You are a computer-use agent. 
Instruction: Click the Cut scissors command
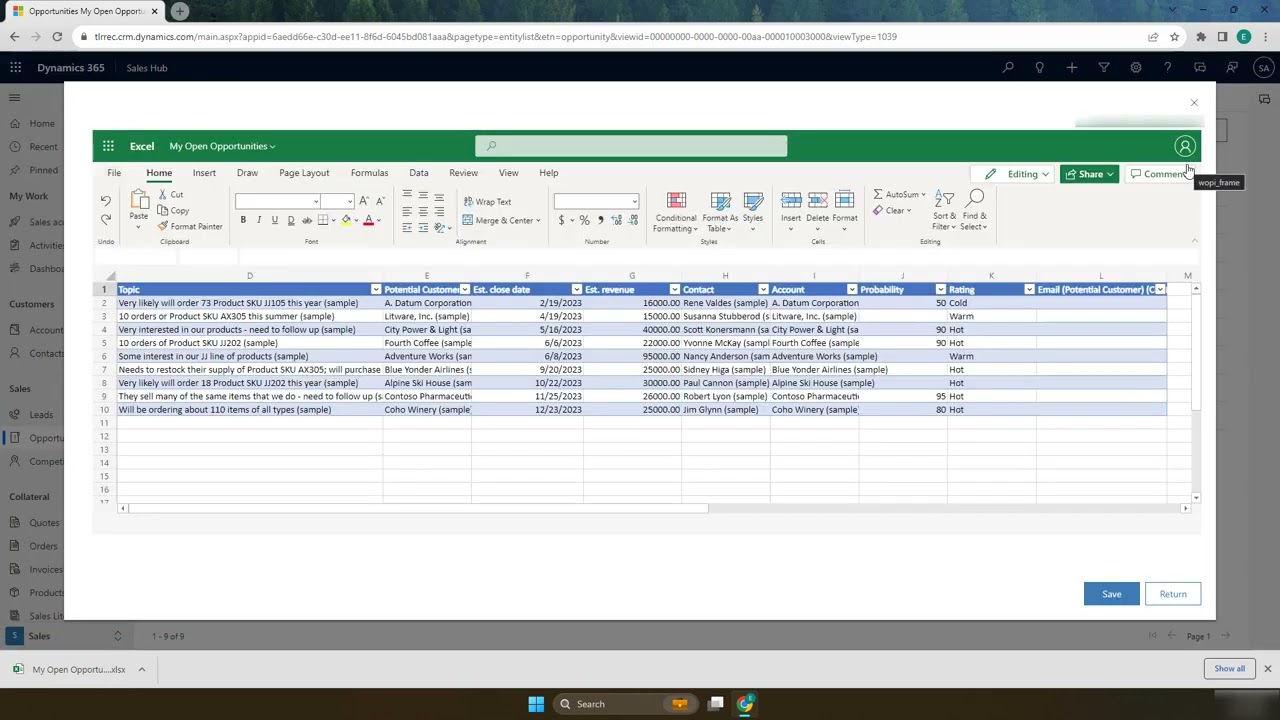[170, 195]
